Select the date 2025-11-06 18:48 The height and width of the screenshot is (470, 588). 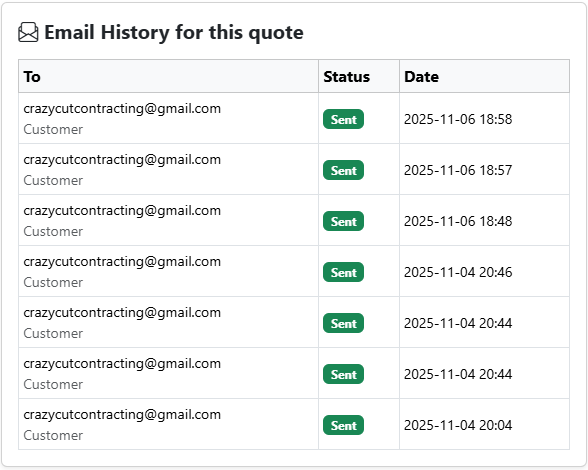pyautogui.click(x=458, y=221)
